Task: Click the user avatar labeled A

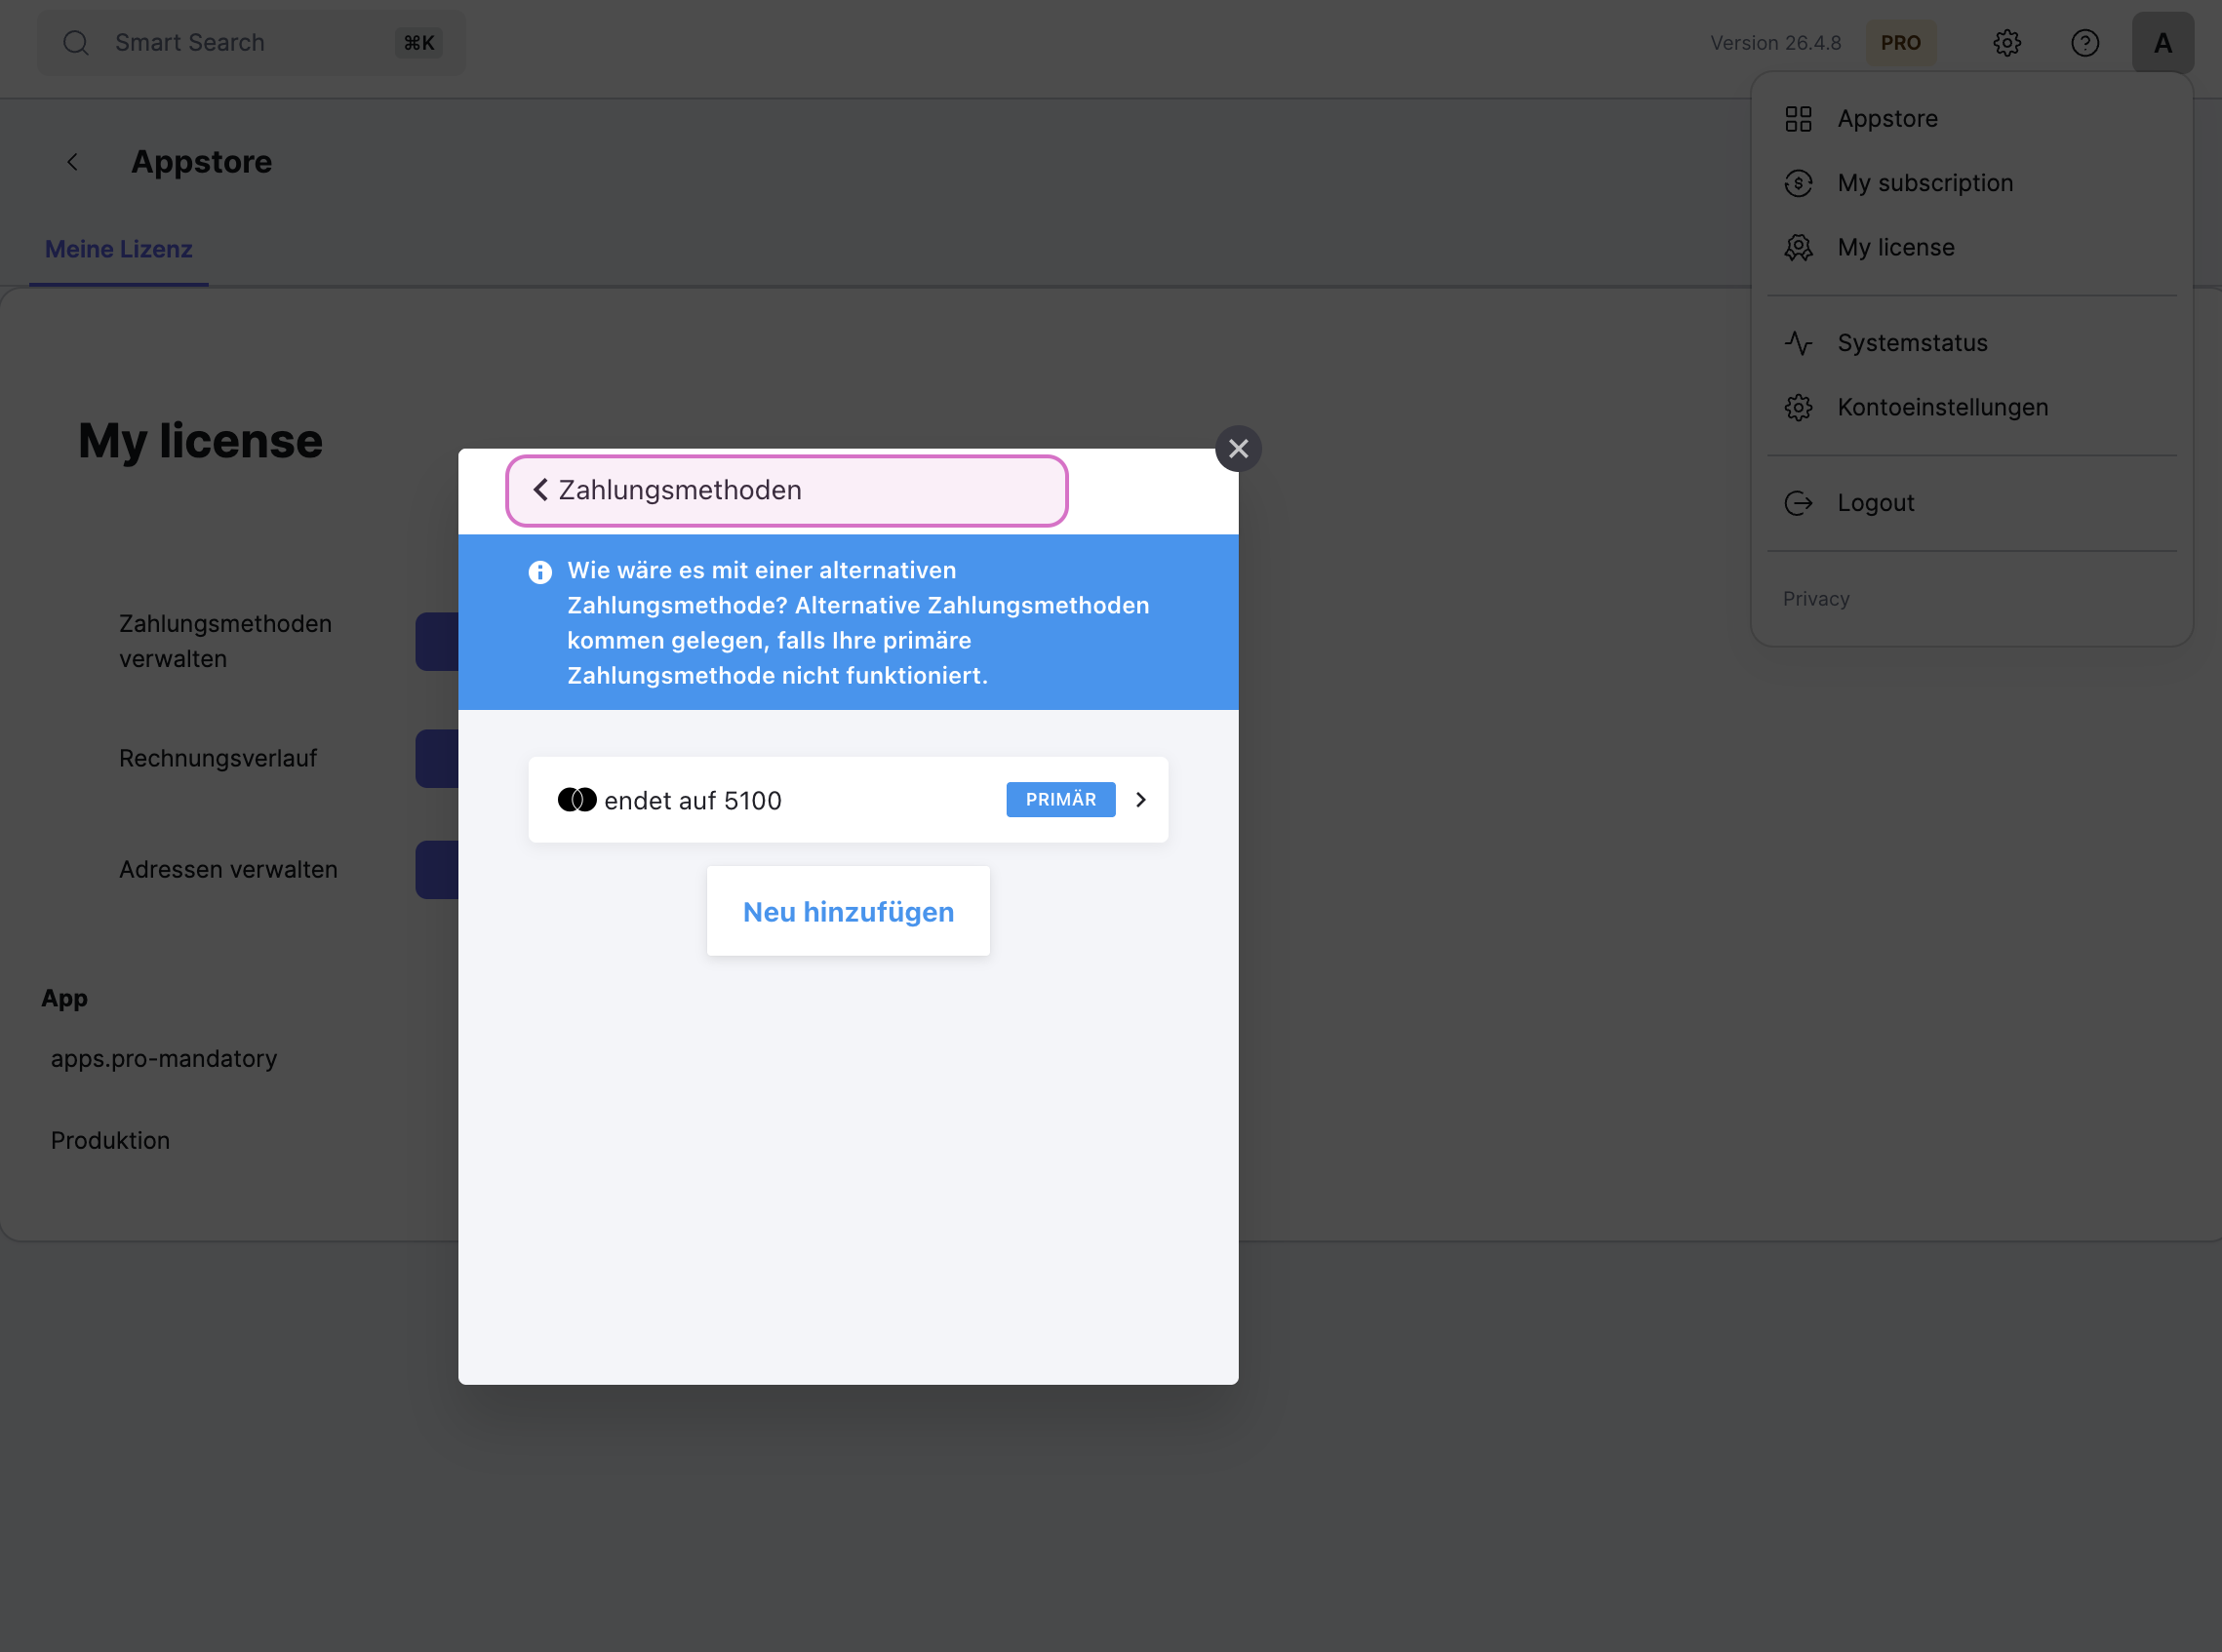Action: tap(2163, 43)
